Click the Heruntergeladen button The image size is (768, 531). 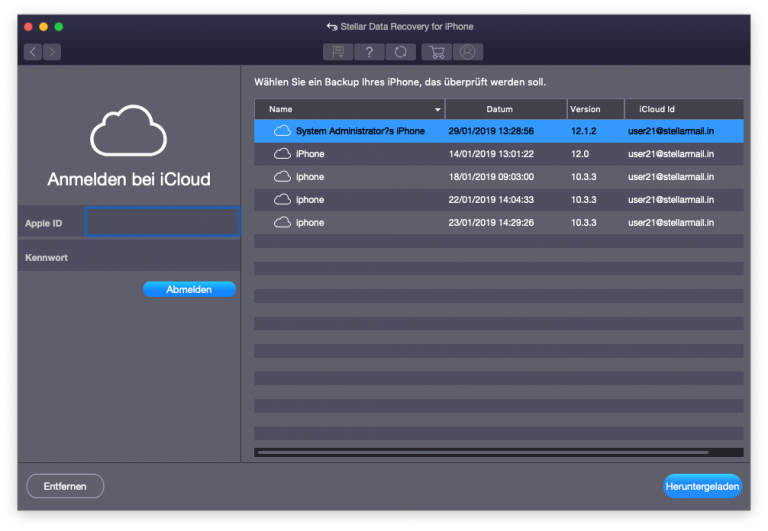[x=702, y=486]
